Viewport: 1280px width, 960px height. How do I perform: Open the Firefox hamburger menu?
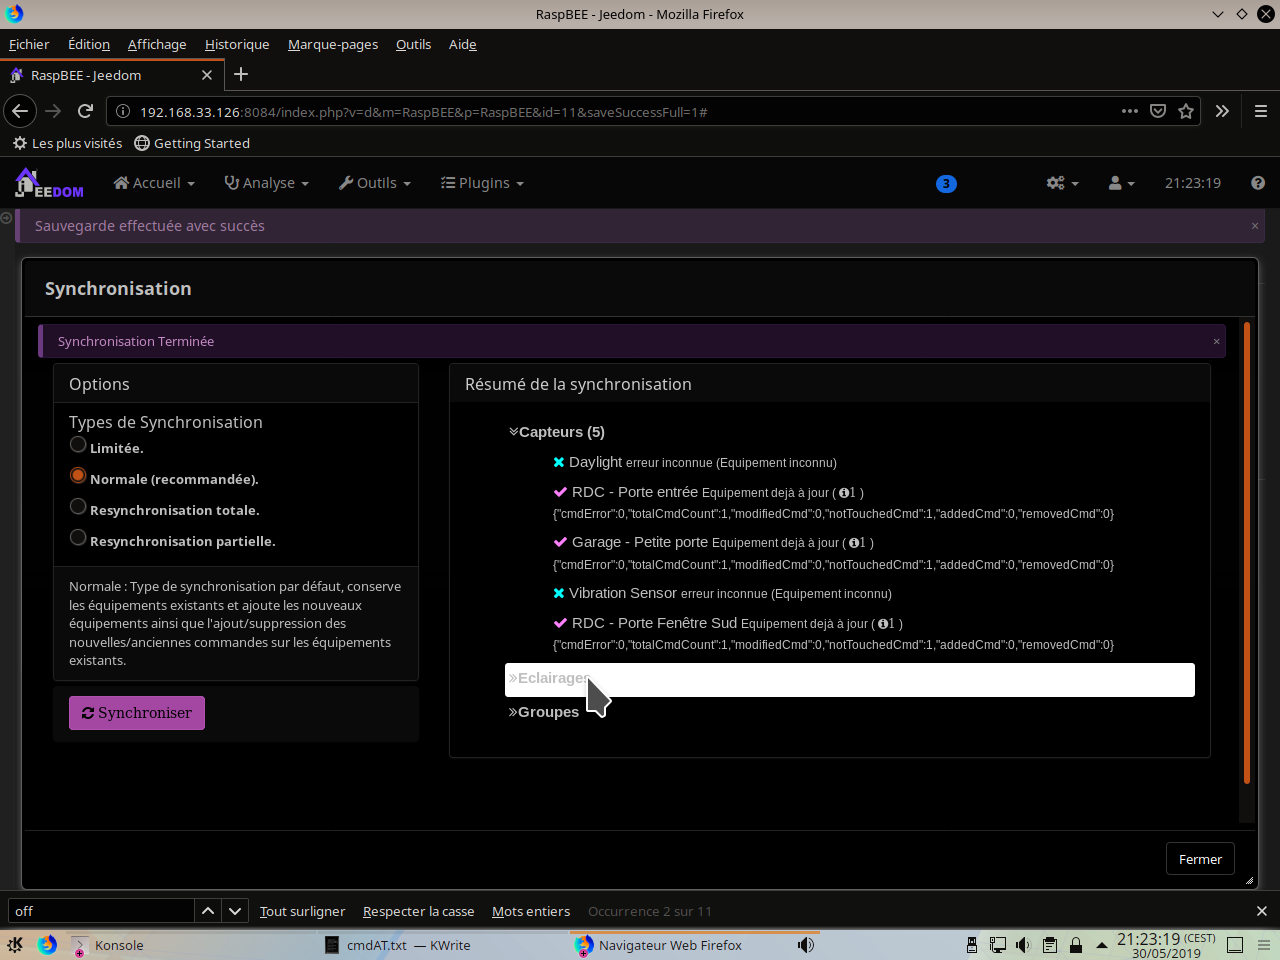coord(1261,111)
